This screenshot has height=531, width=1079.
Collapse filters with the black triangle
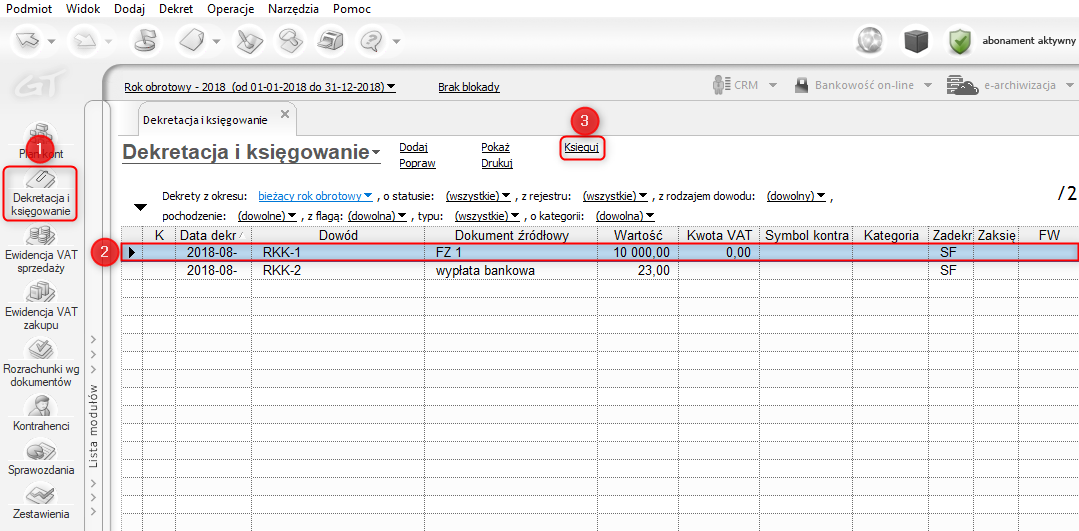click(x=140, y=207)
